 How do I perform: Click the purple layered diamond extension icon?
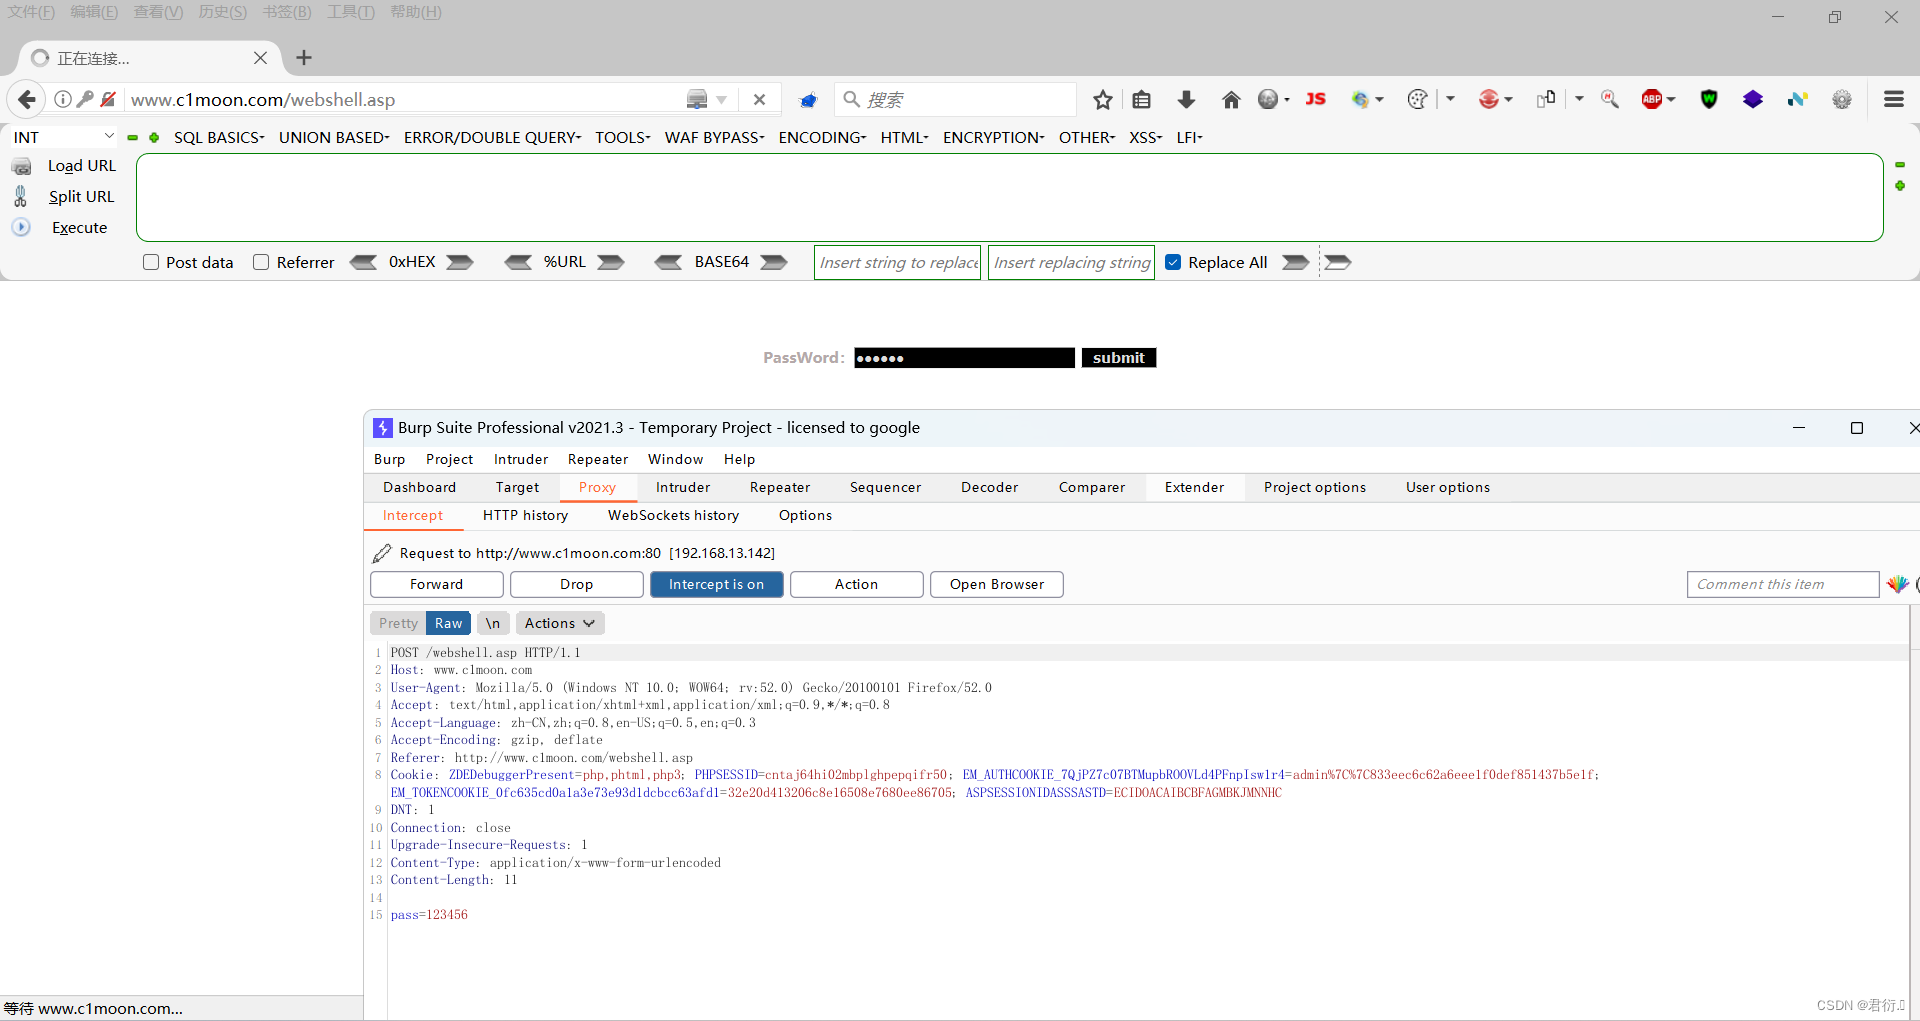point(1752,99)
